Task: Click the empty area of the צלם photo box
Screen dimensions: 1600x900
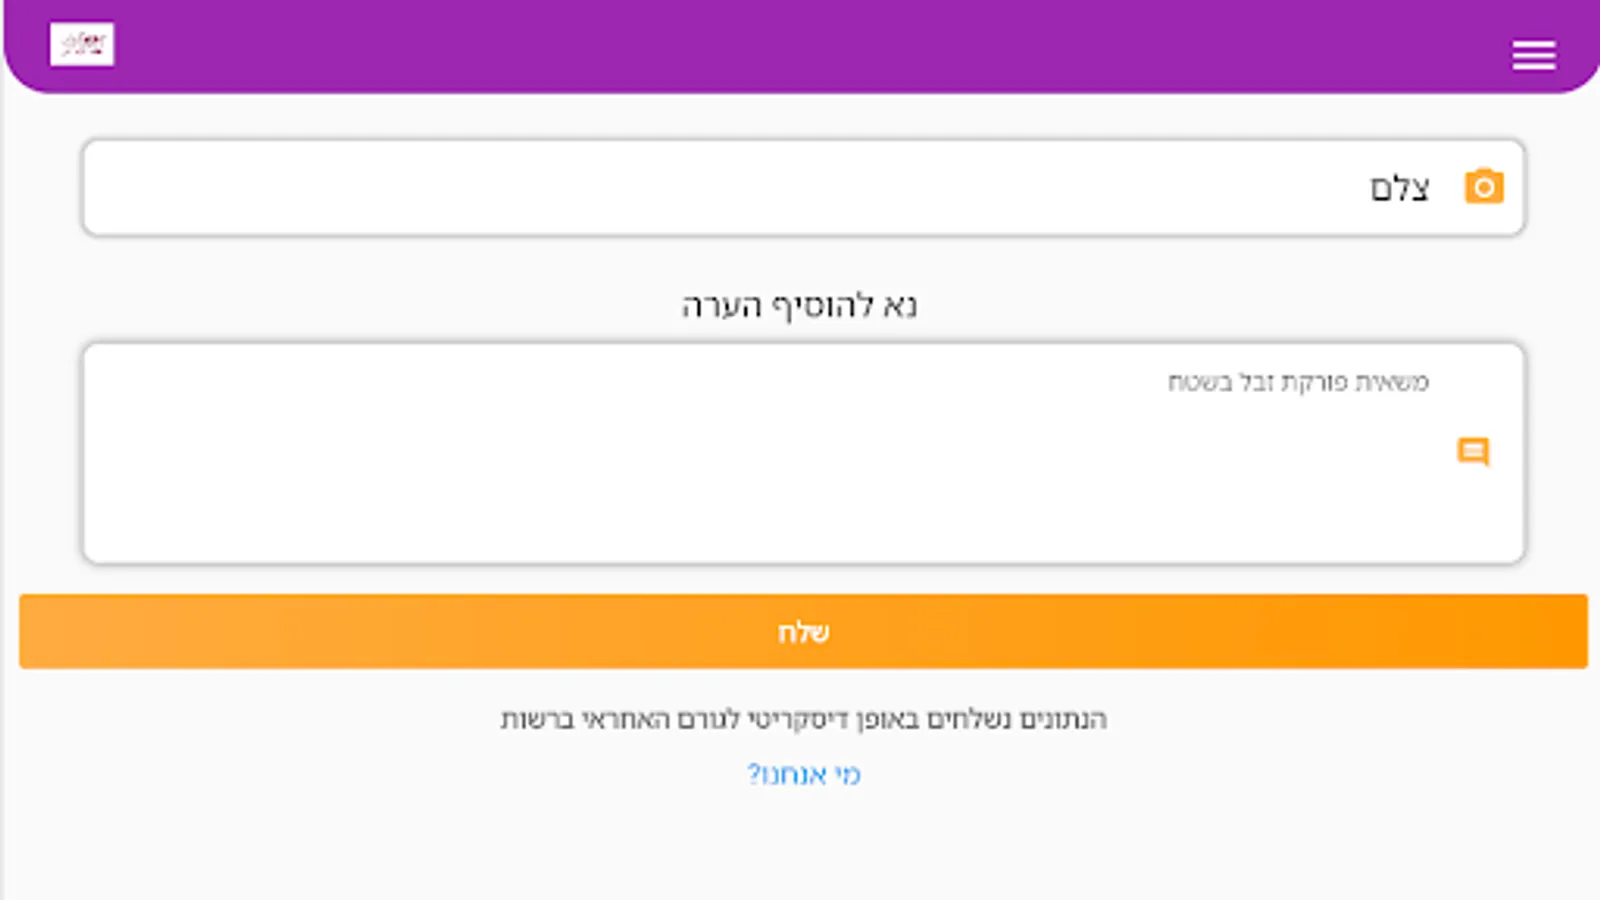Action: 700,188
